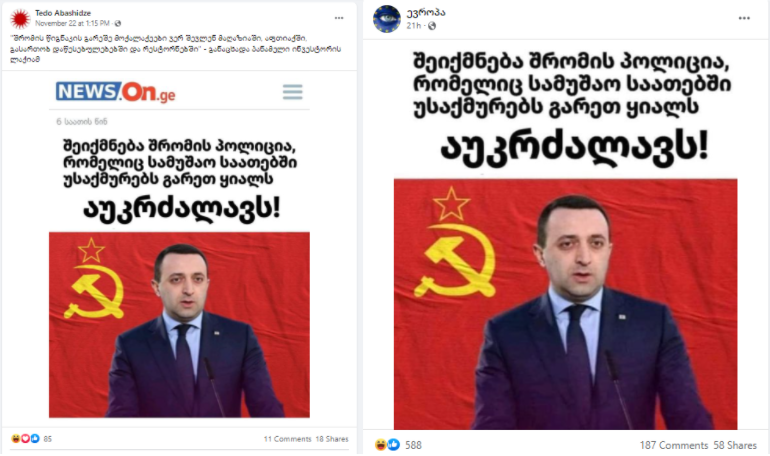Open the 11 Comments link

(287, 439)
